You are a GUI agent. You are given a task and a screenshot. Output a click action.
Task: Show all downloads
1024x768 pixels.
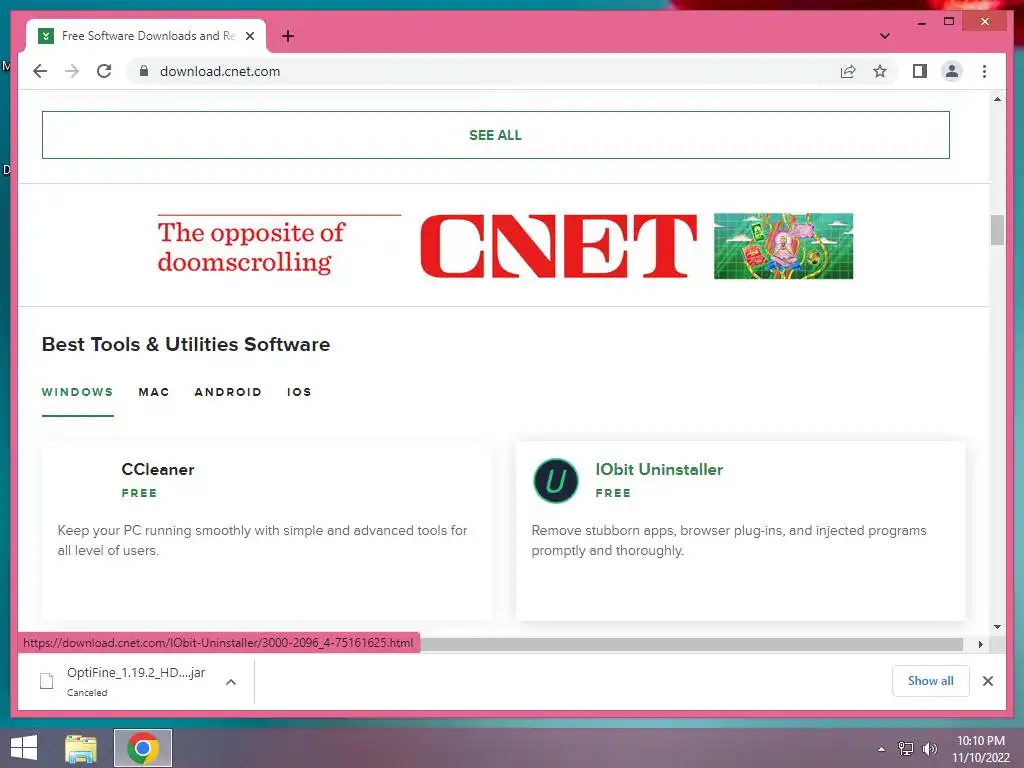point(931,681)
